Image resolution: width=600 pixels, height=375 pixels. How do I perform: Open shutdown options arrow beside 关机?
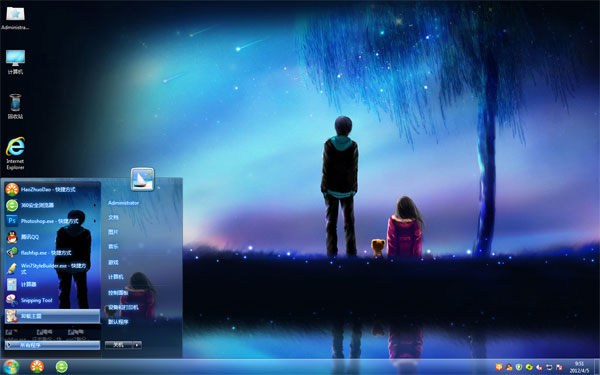(137, 345)
